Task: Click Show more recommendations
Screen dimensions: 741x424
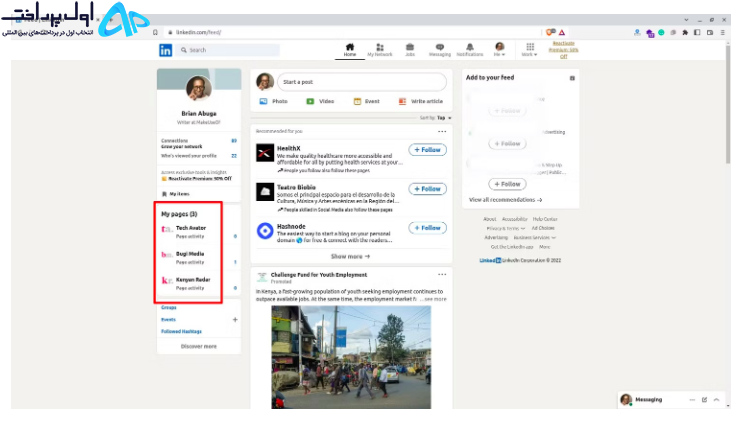Action: [351, 256]
